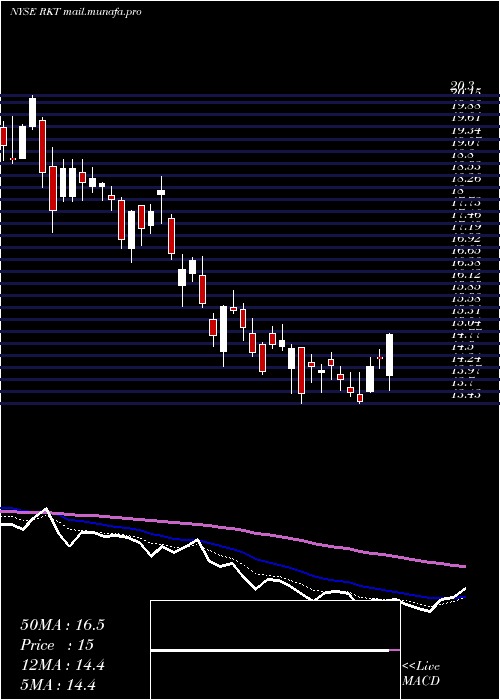Click the 20.3 top price label
Image resolution: width=500 pixels, height=700 pixels.
coord(463,85)
